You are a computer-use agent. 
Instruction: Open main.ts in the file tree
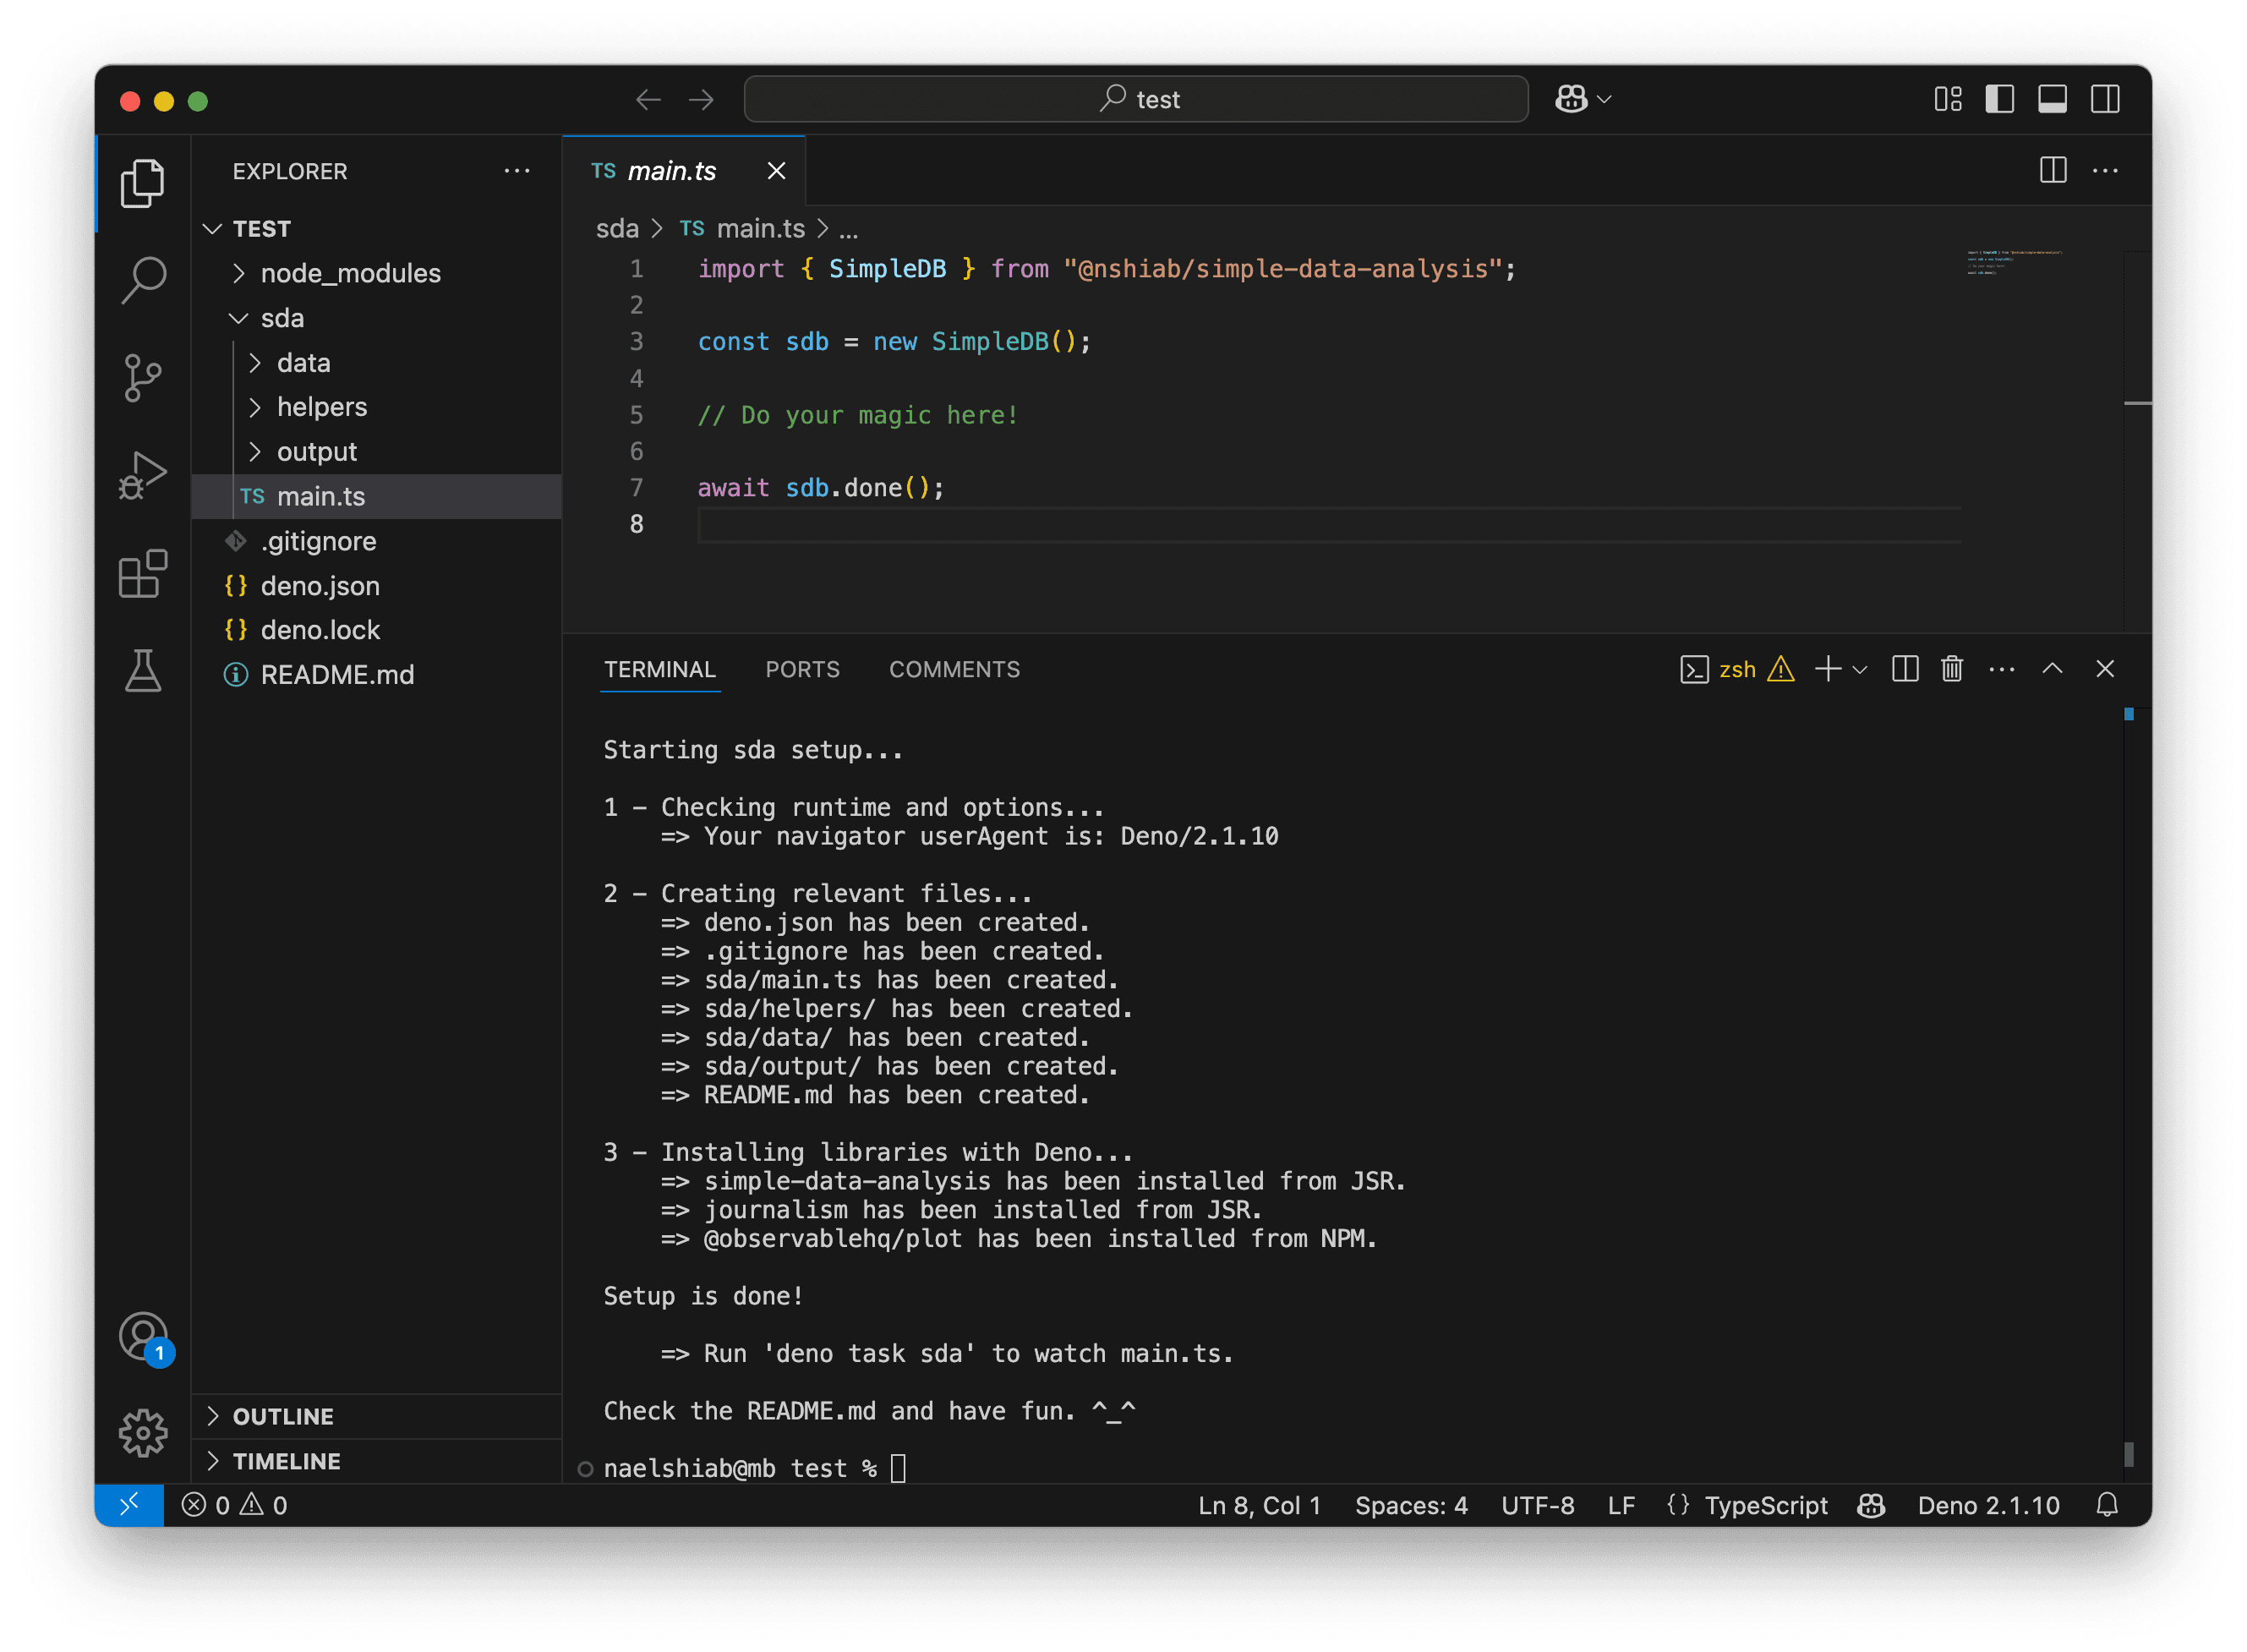(x=376, y=496)
